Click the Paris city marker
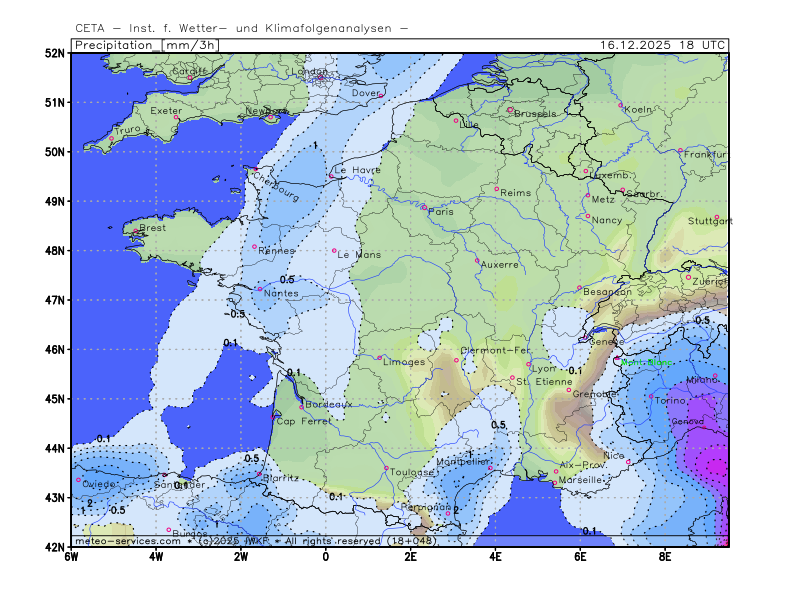Image resolution: width=800 pixels, height=600 pixels. click(424, 207)
